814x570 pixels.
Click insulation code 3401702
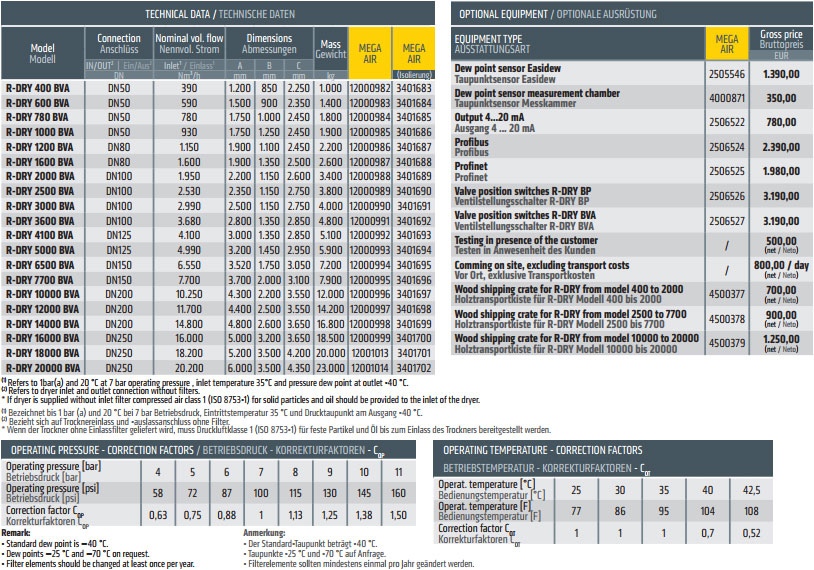(414, 368)
